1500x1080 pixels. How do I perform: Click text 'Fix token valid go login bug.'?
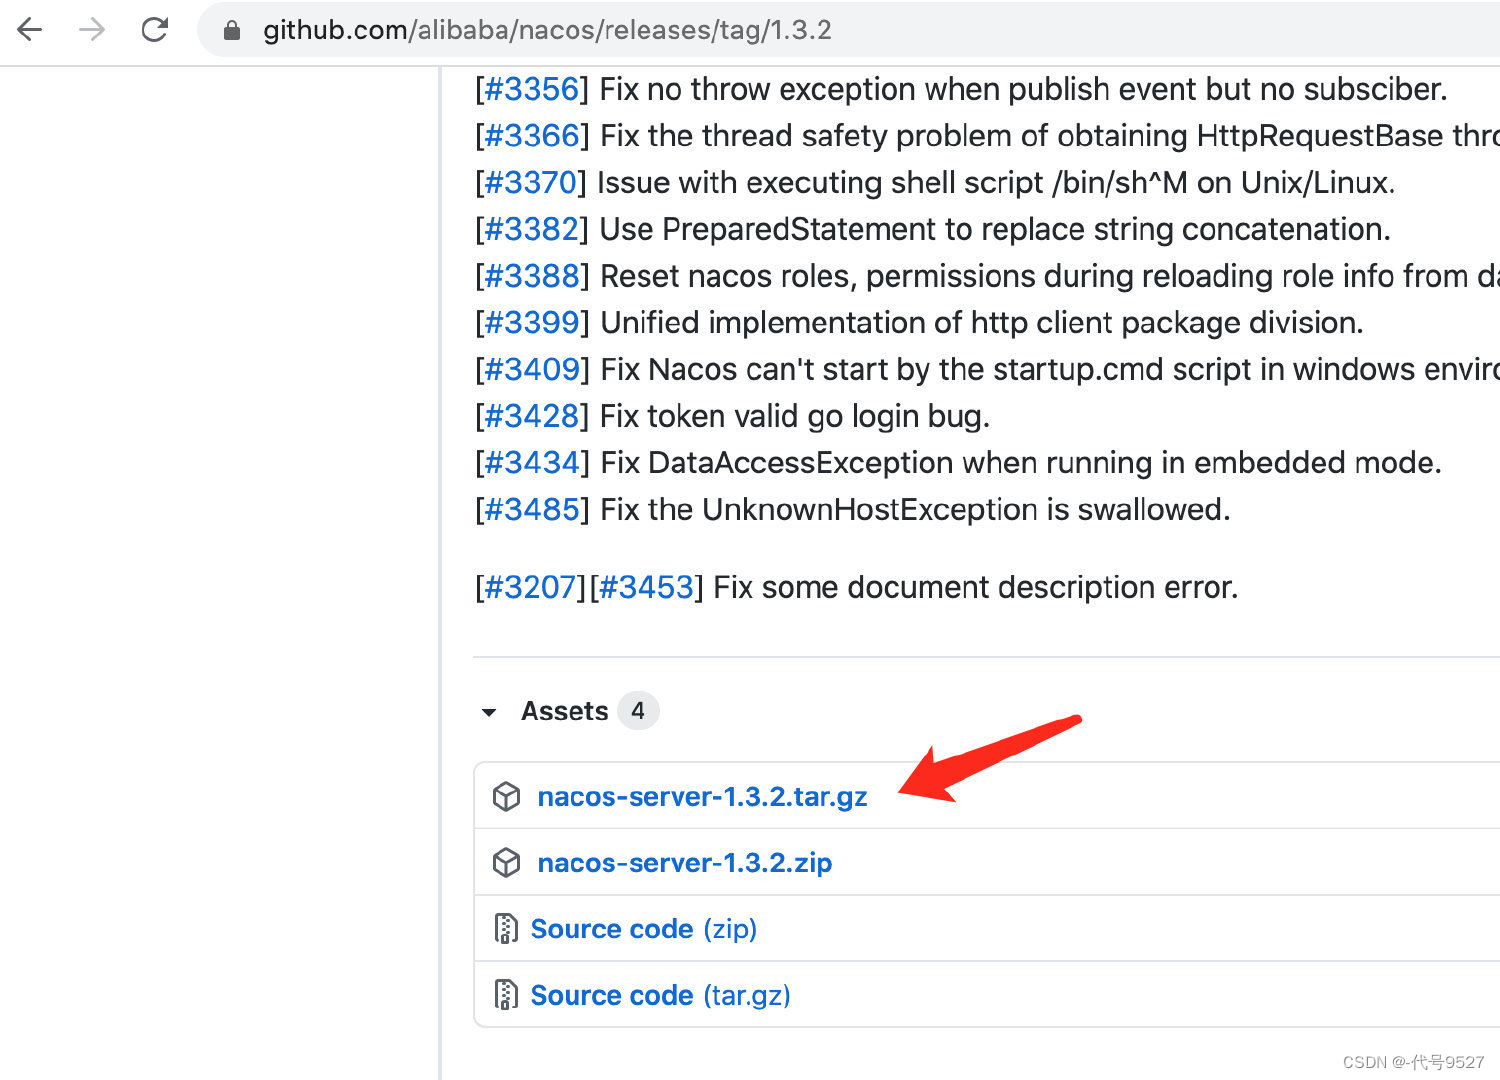pyautogui.click(x=795, y=416)
